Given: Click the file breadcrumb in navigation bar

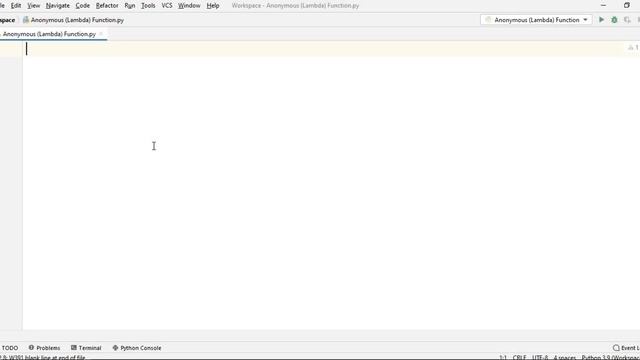Looking at the screenshot, I should click(x=73, y=20).
